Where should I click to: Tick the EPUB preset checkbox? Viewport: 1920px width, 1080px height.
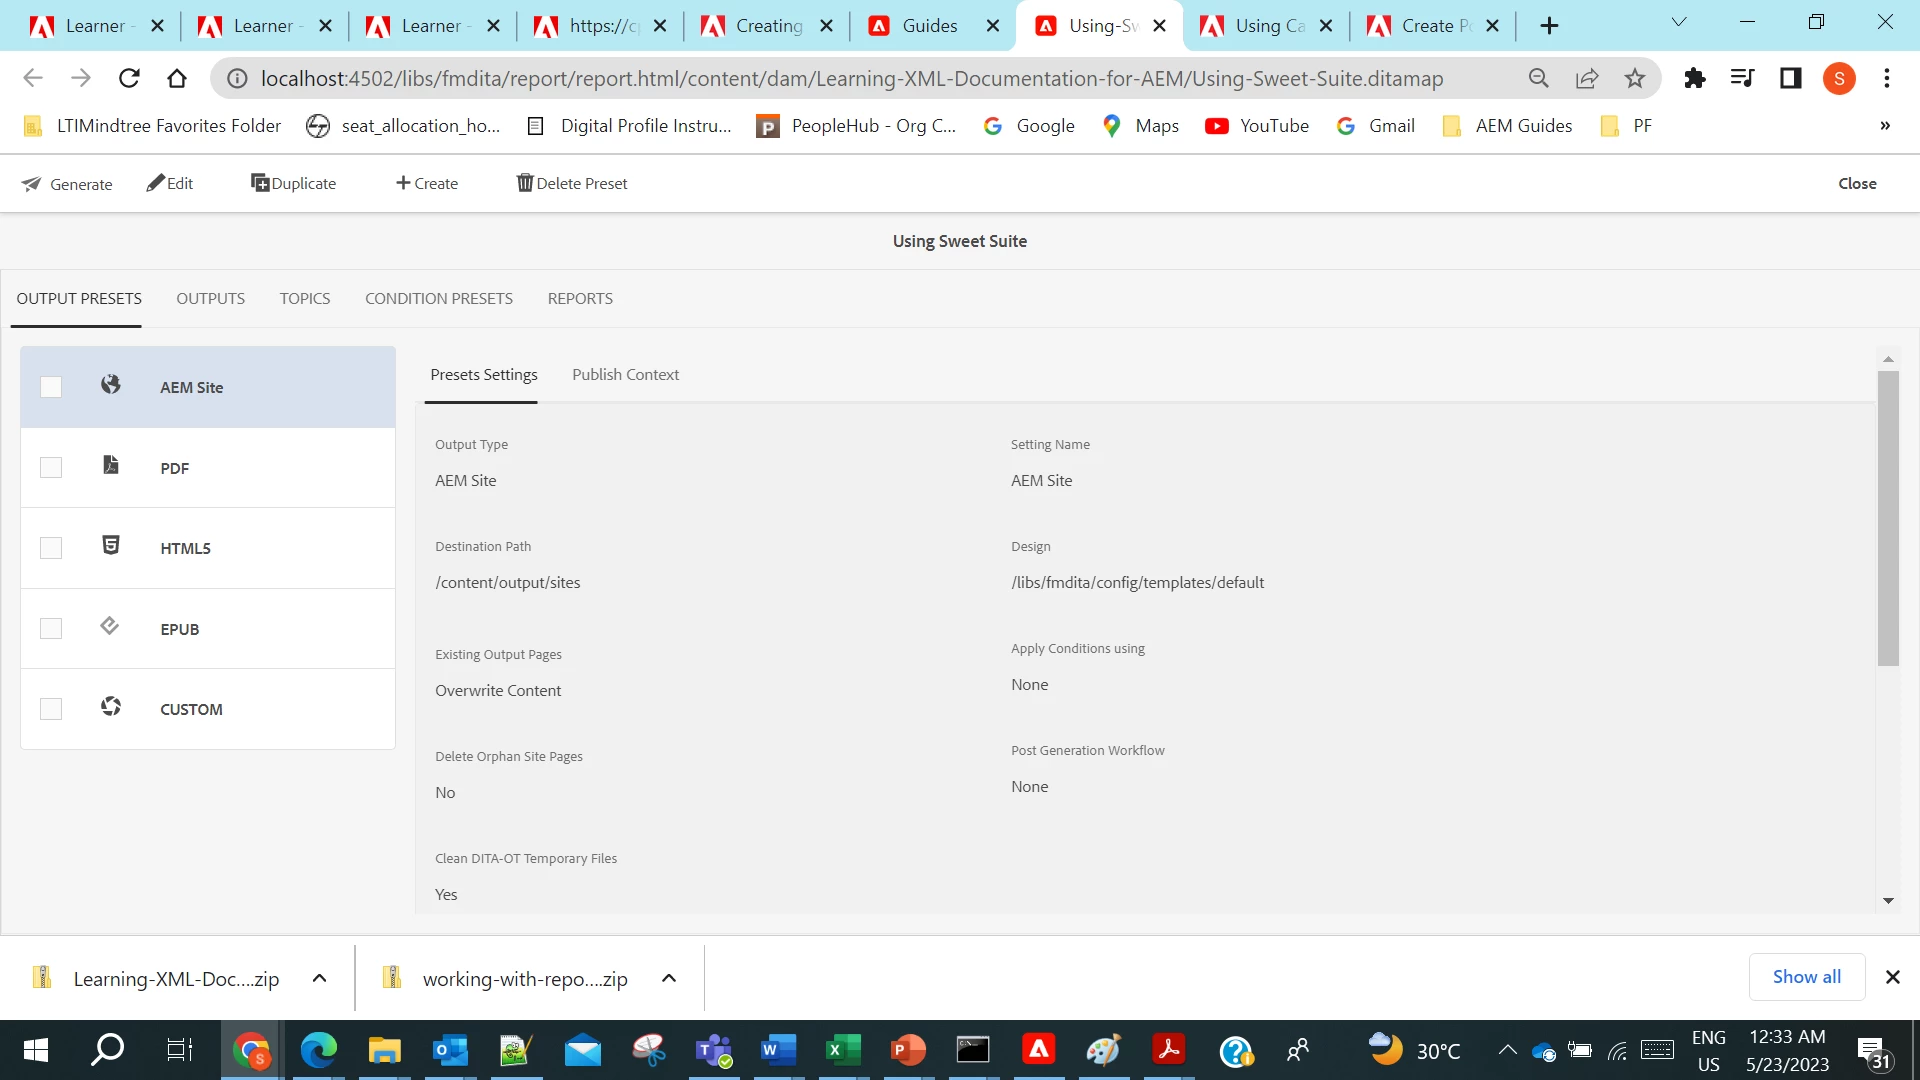point(51,629)
